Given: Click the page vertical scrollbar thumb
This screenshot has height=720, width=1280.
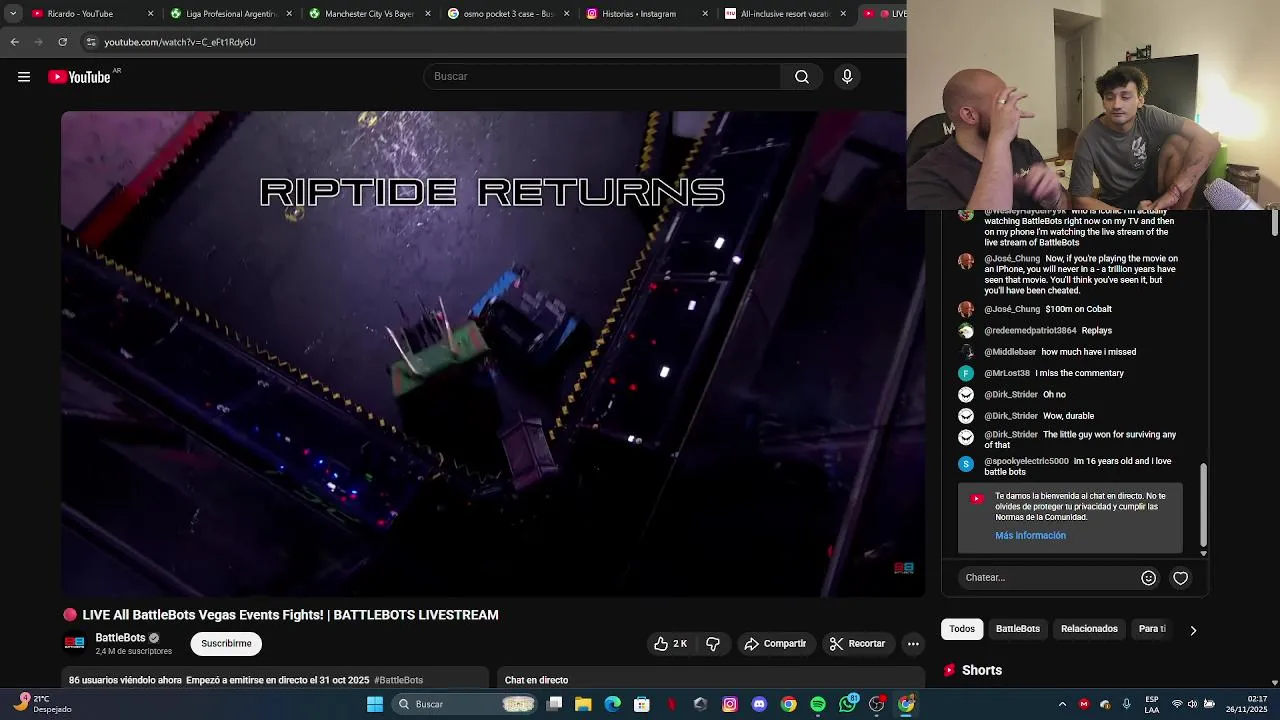Looking at the screenshot, I should pyautogui.click(x=1275, y=223).
